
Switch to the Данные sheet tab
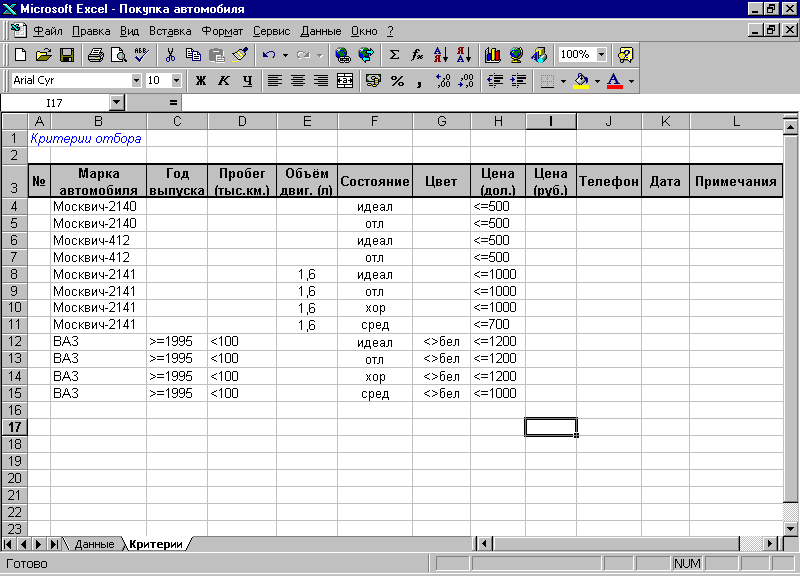[x=94, y=544]
